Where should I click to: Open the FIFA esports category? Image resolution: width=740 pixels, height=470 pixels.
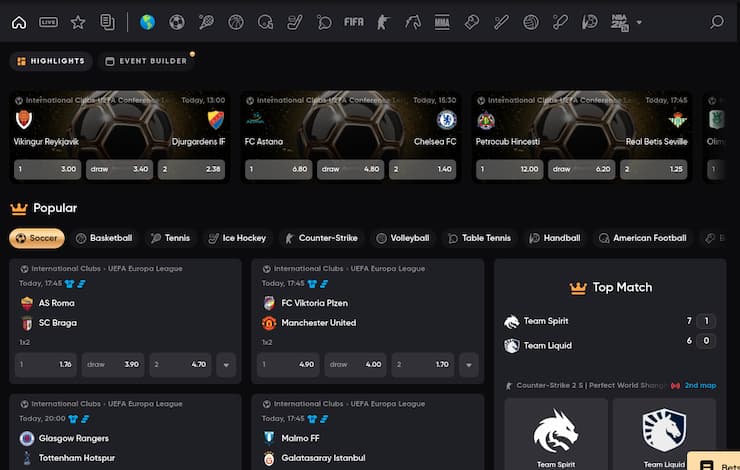coord(353,22)
